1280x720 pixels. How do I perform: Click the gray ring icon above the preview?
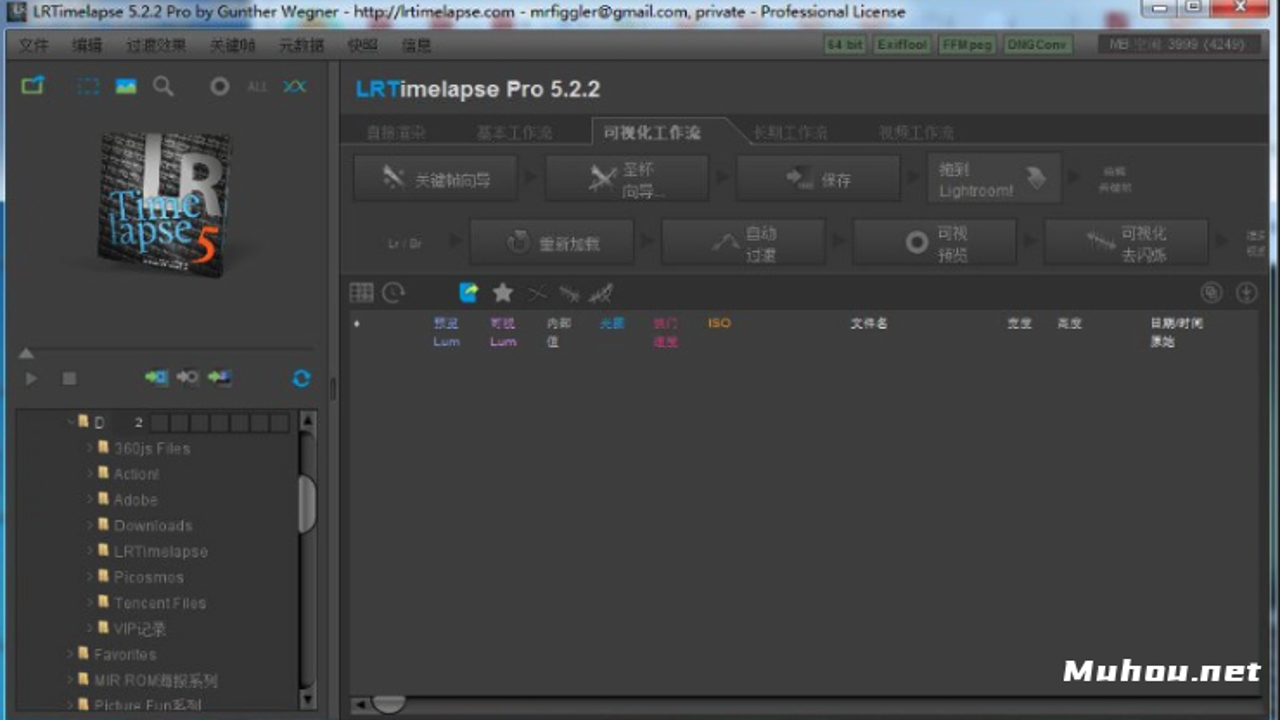click(219, 86)
